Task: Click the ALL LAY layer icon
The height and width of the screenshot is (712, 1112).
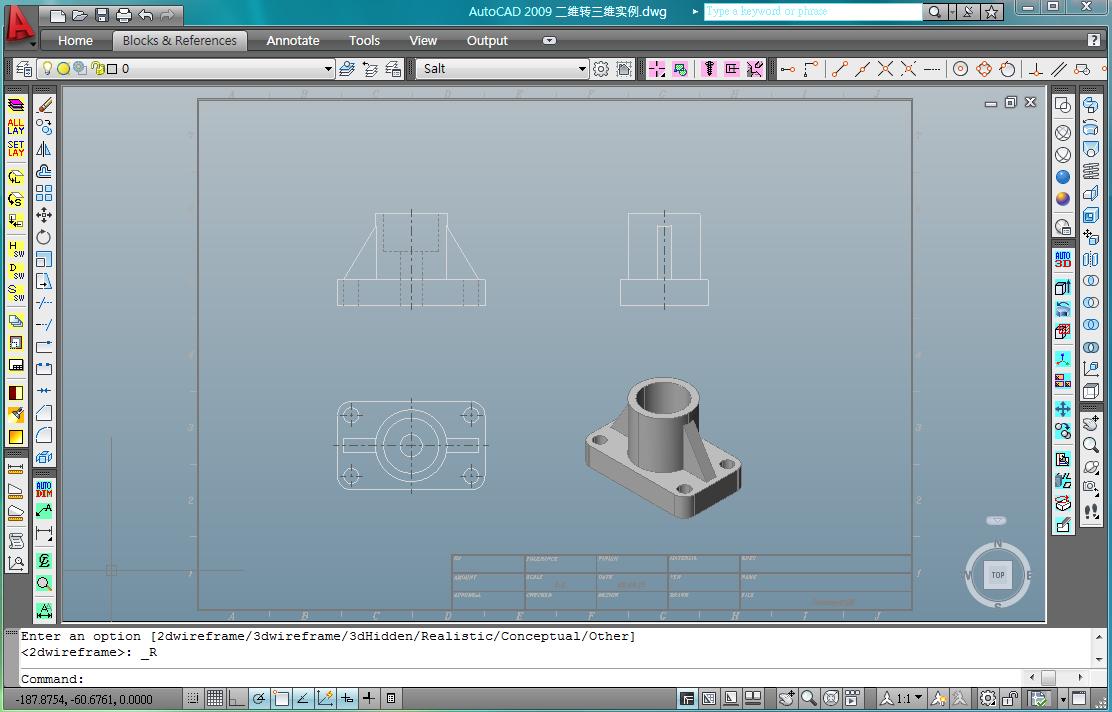Action: [16, 127]
